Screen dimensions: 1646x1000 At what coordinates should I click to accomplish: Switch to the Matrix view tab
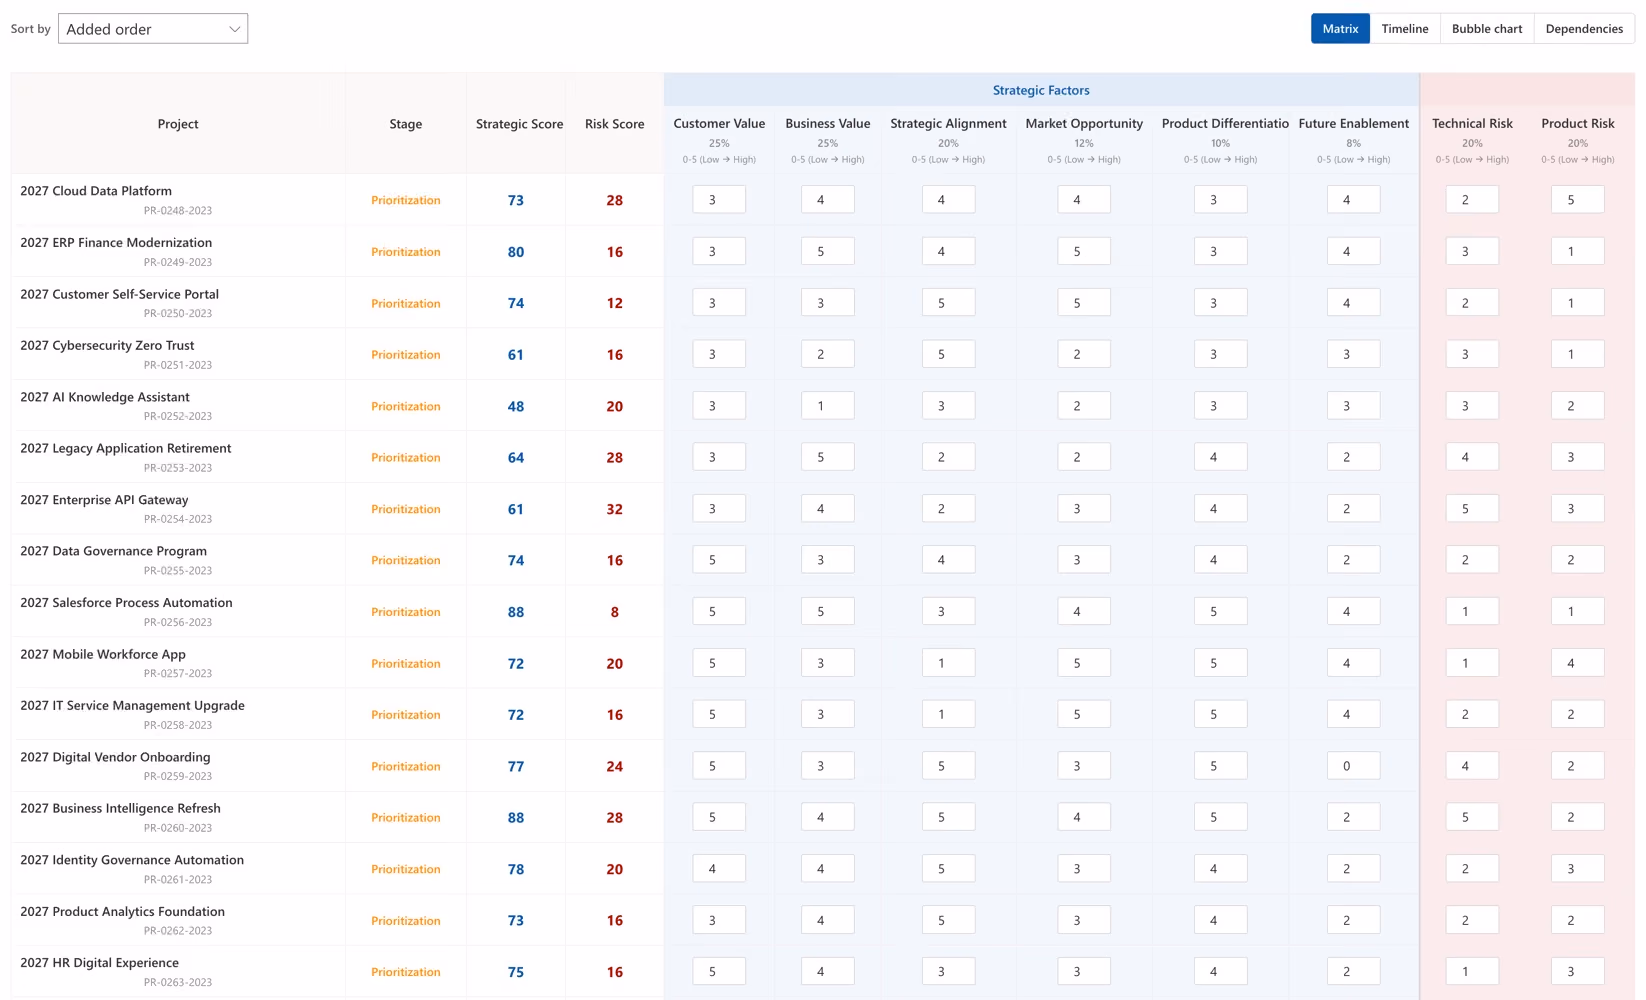pos(1340,29)
